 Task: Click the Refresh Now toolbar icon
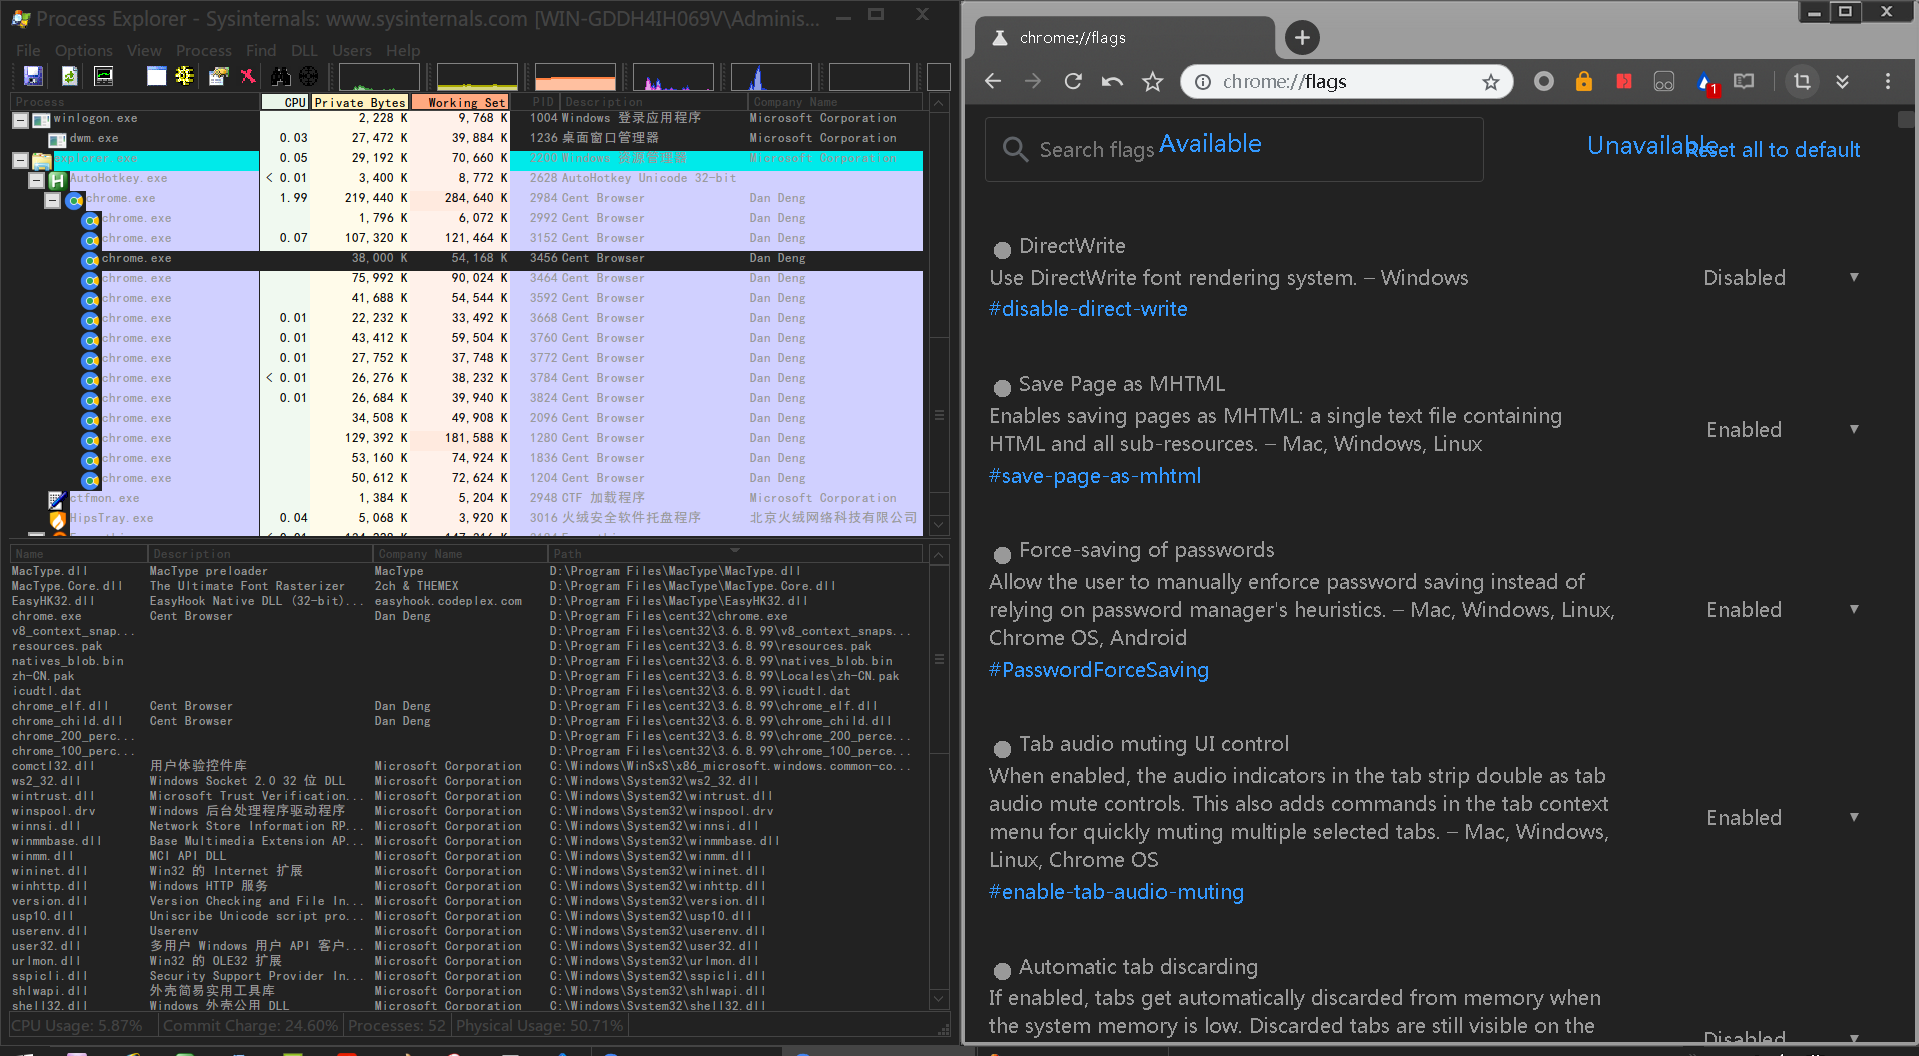pyautogui.click(x=69, y=76)
